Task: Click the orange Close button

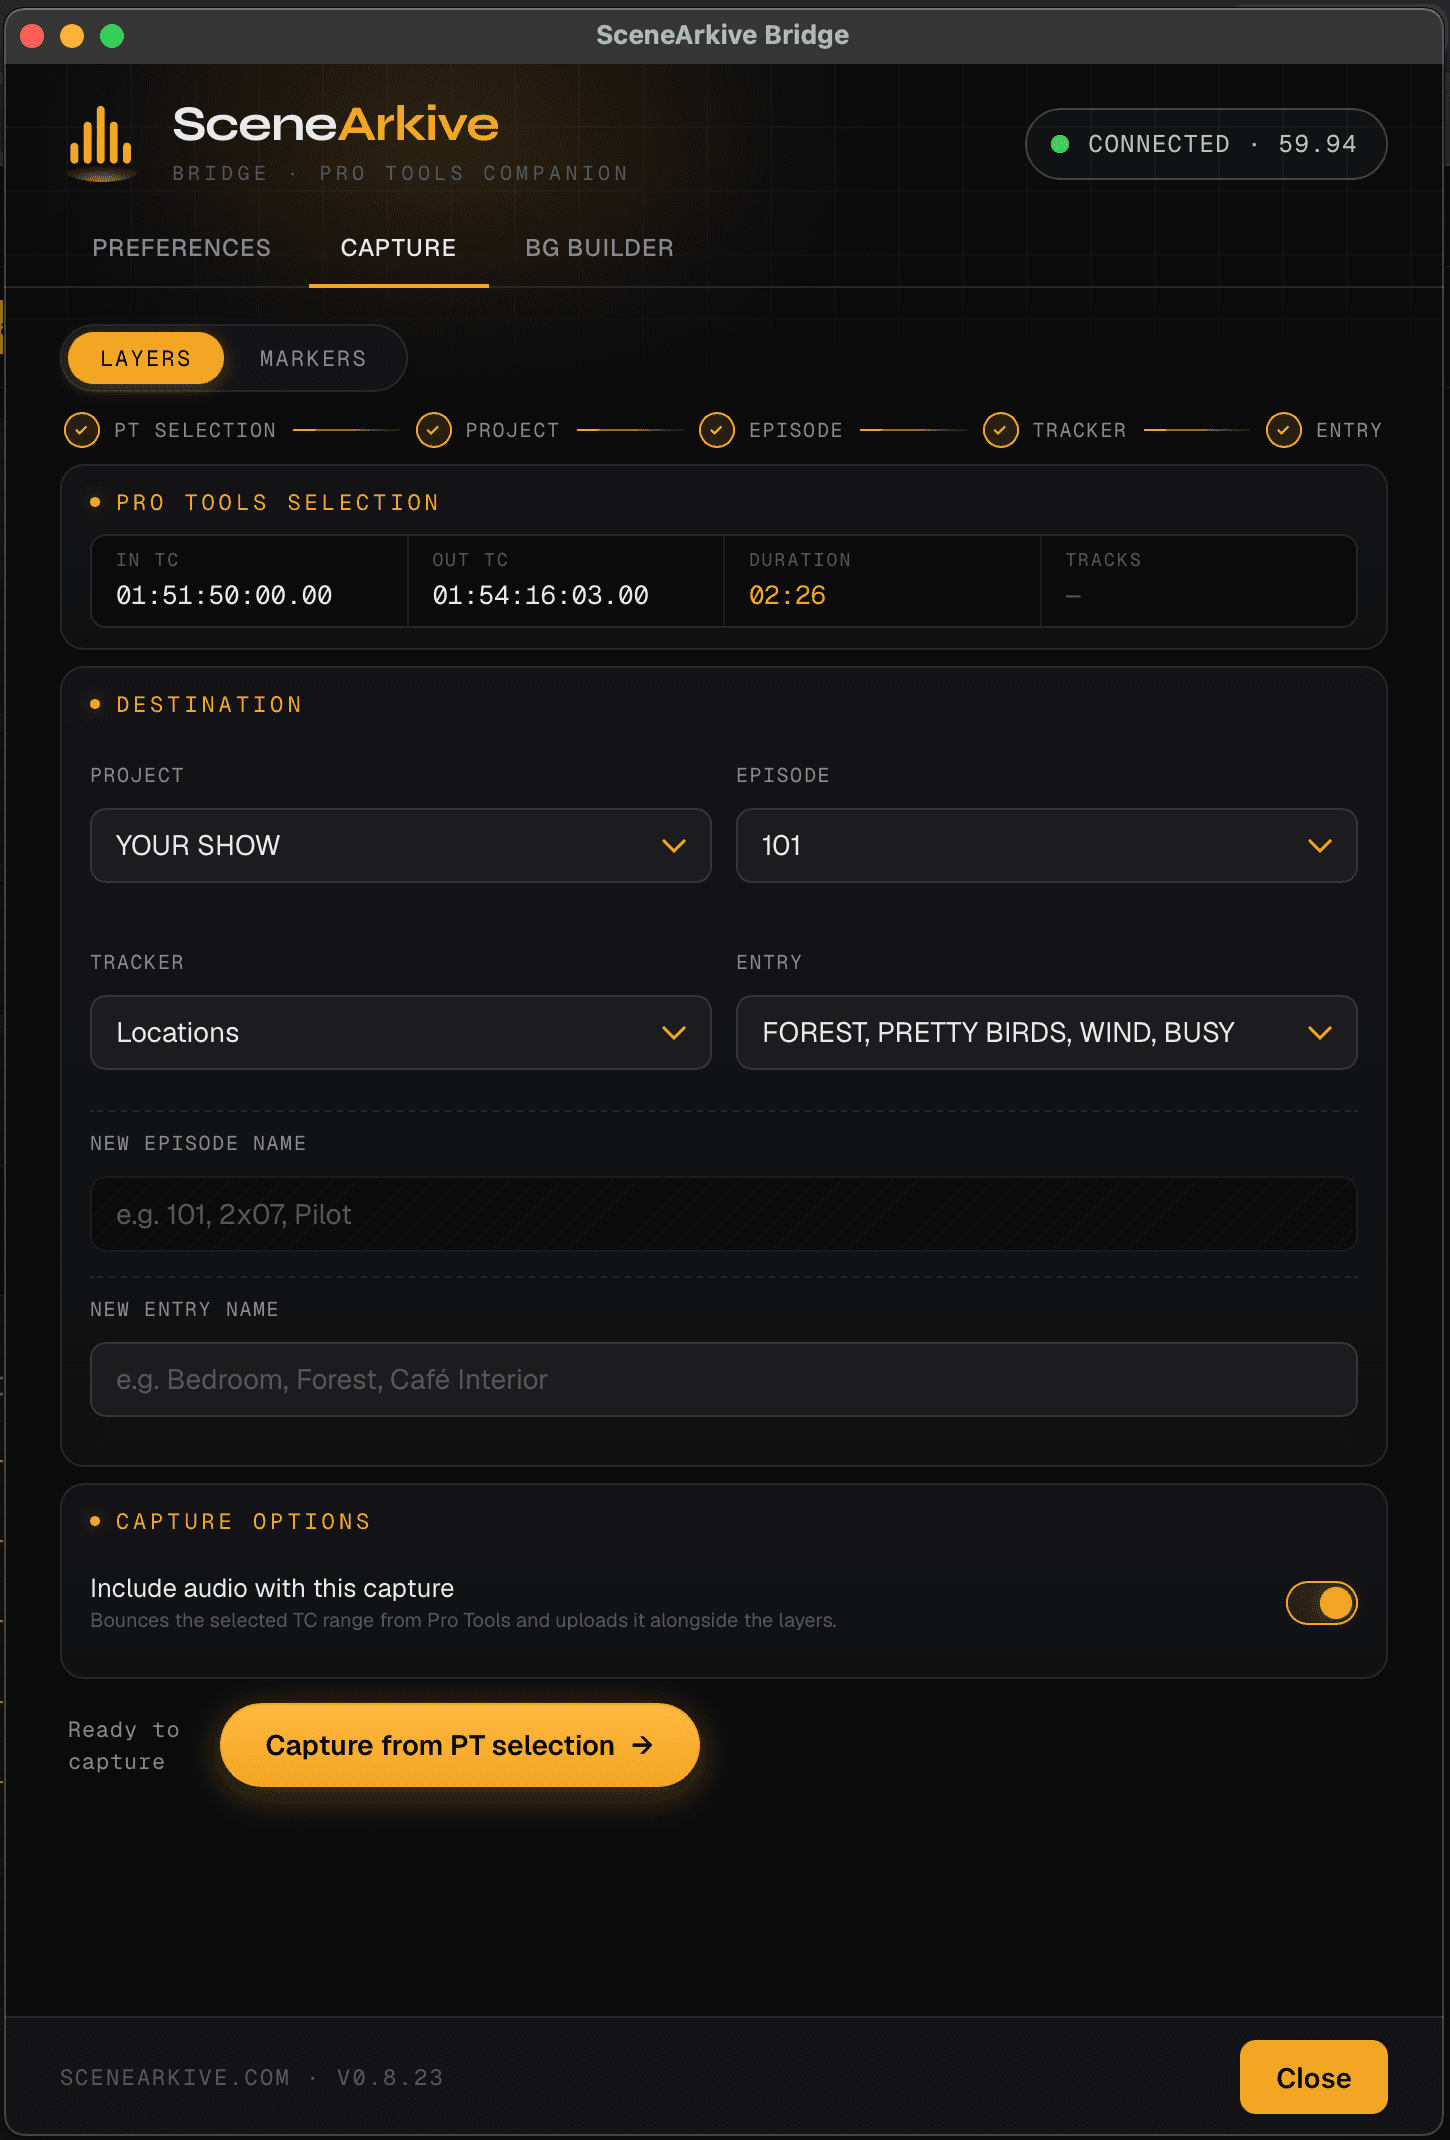Action: [x=1313, y=2077]
